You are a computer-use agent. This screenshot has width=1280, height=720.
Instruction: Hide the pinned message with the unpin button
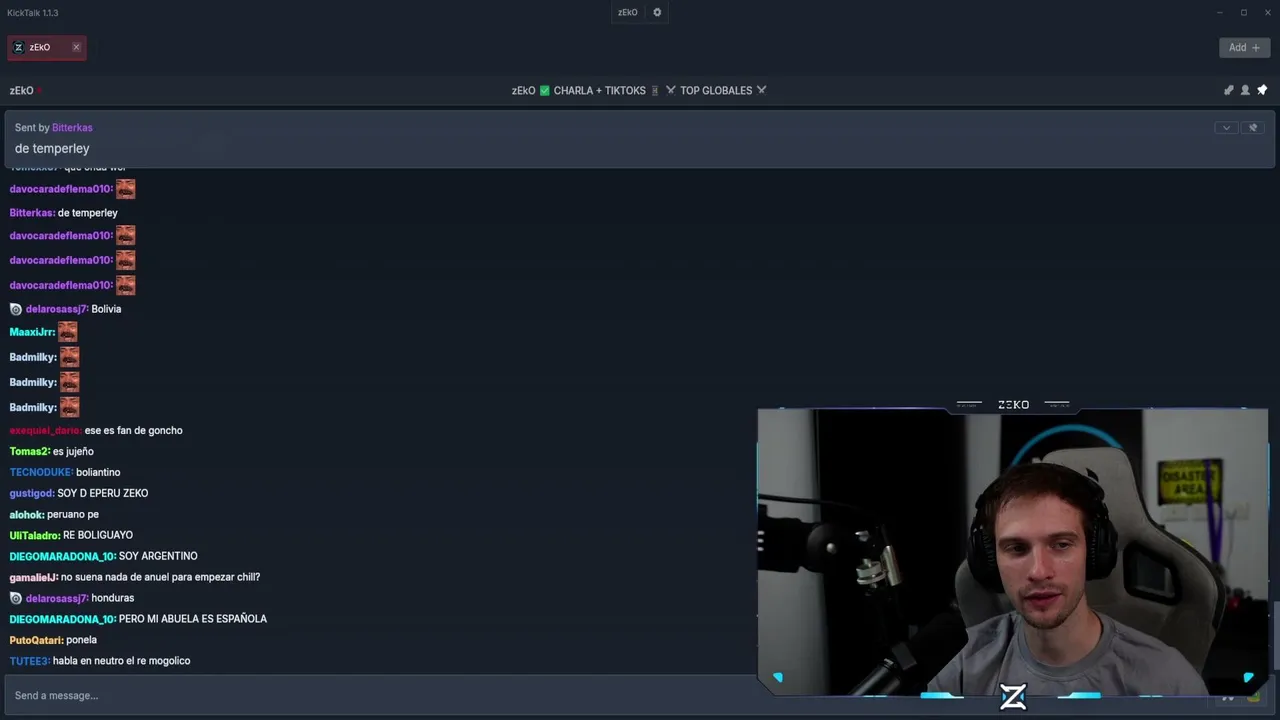pyautogui.click(x=1254, y=128)
